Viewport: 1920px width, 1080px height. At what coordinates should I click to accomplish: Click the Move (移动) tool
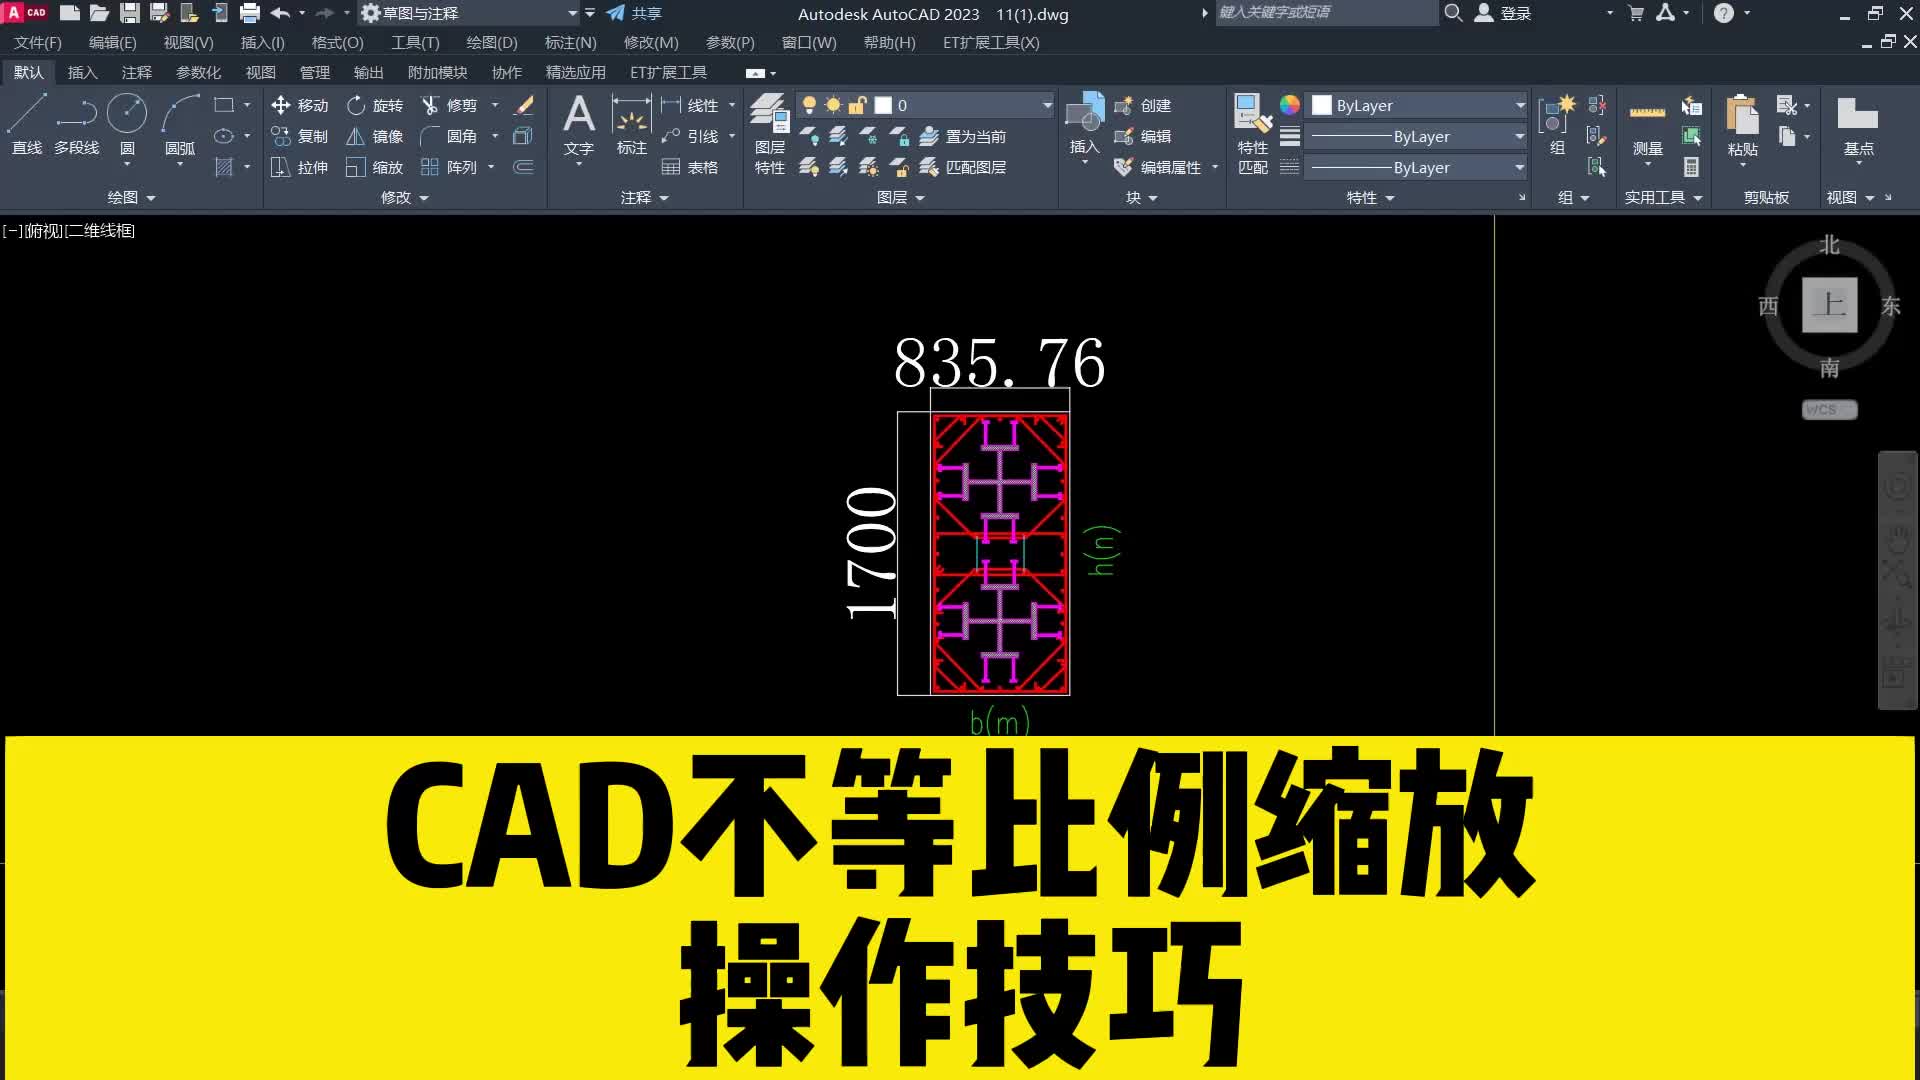click(300, 105)
